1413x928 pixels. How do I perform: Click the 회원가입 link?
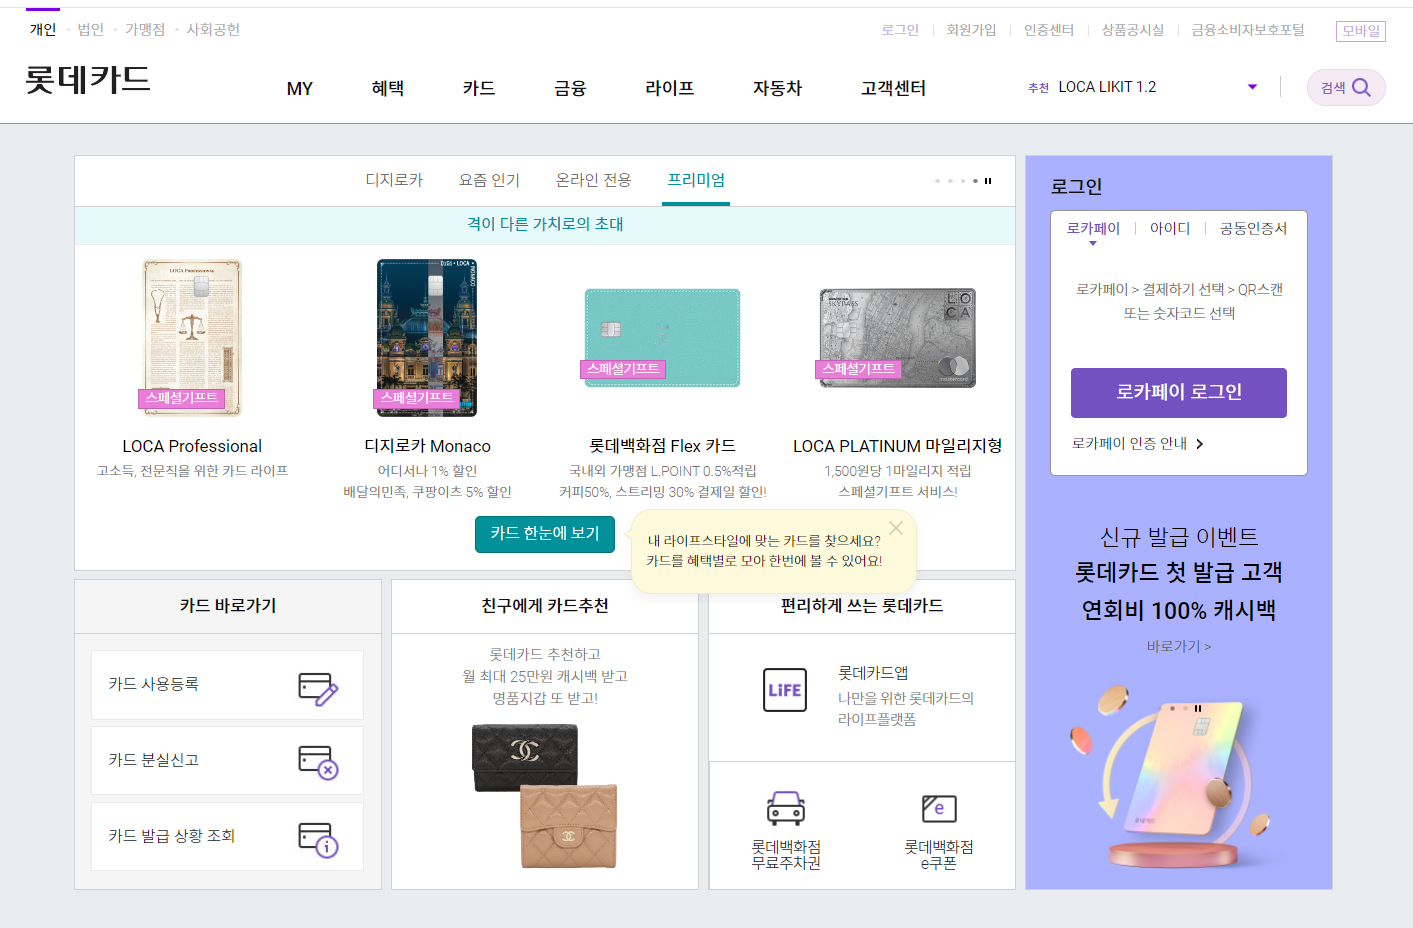coord(972,30)
